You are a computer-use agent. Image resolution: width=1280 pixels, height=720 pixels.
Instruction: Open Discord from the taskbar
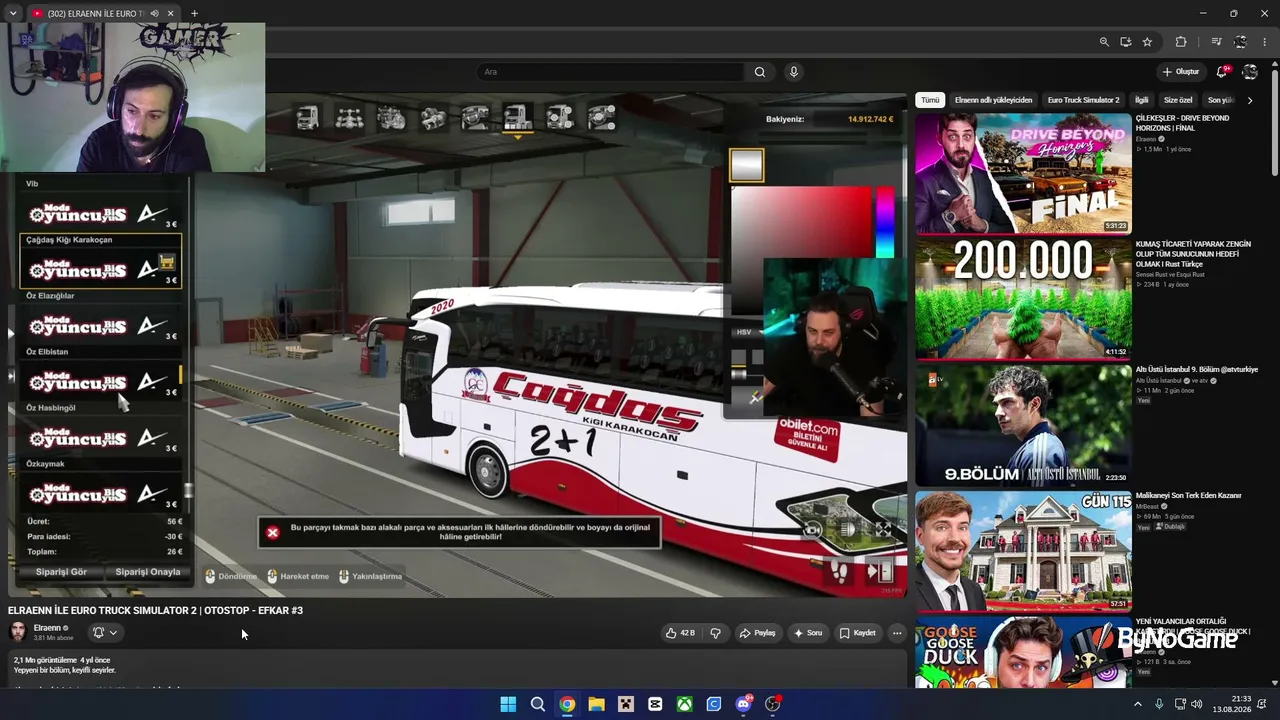[743, 704]
